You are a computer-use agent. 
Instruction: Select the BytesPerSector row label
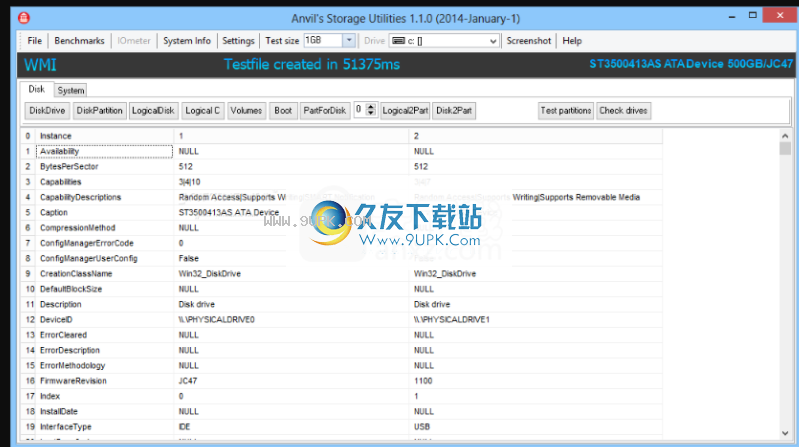pos(69,167)
